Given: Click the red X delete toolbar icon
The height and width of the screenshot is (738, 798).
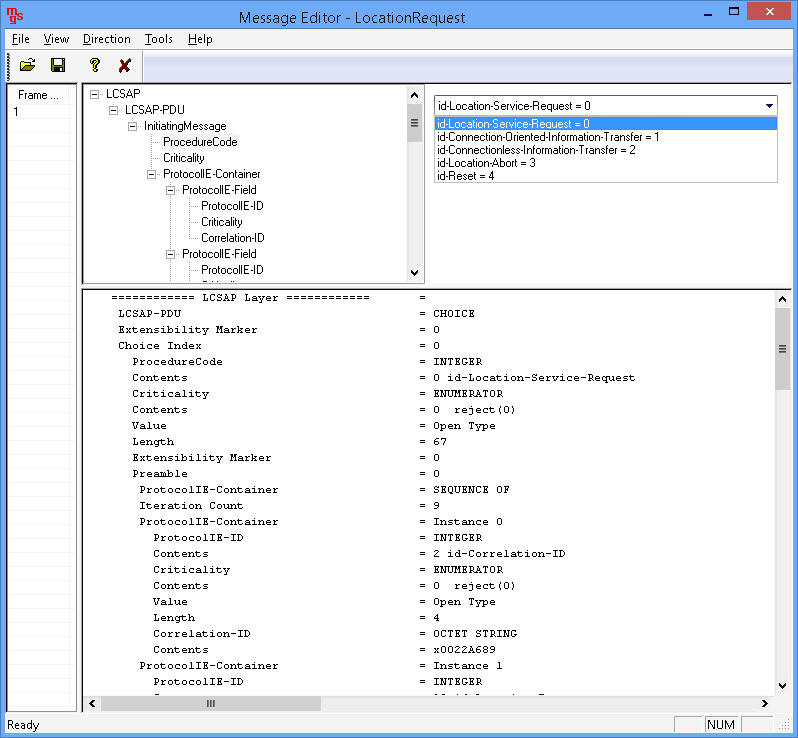Looking at the screenshot, I should click(125, 66).
